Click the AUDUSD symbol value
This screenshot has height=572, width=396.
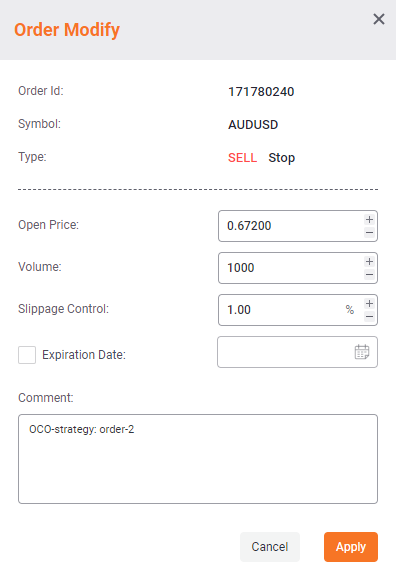point(253,125)
